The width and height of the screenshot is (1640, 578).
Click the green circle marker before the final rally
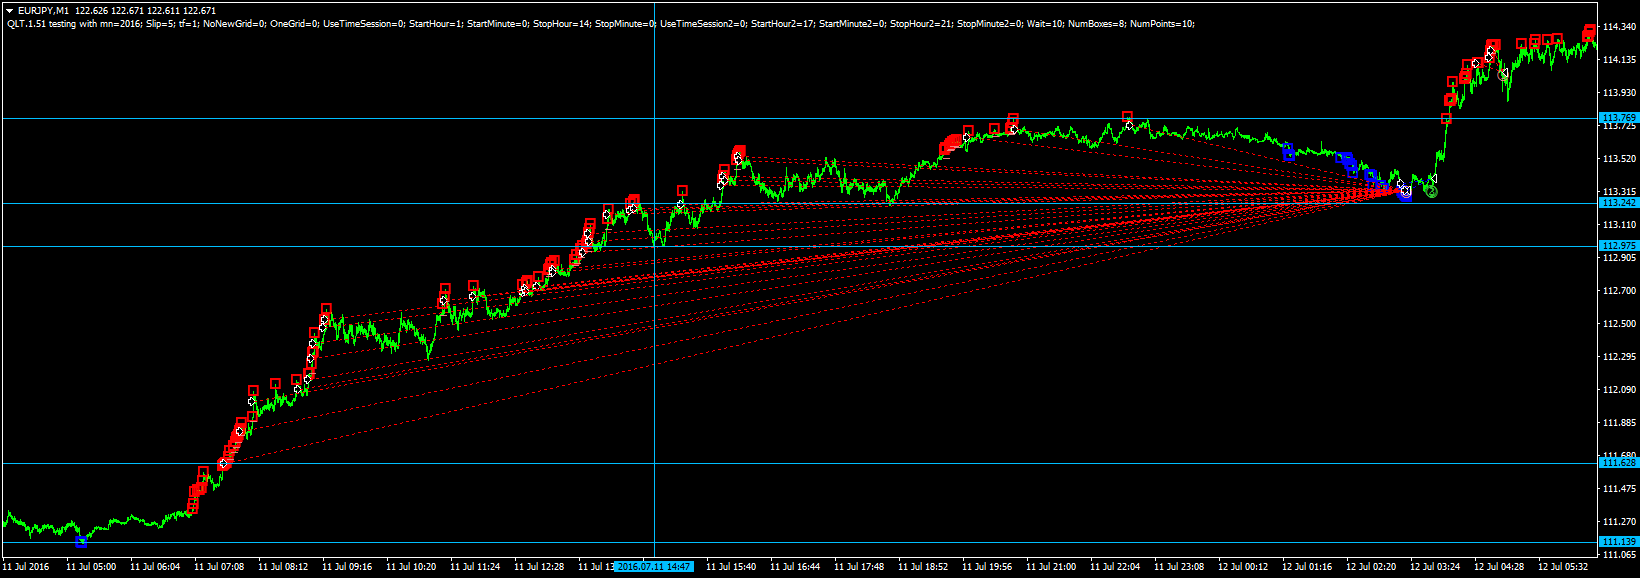coord(1431,190)
